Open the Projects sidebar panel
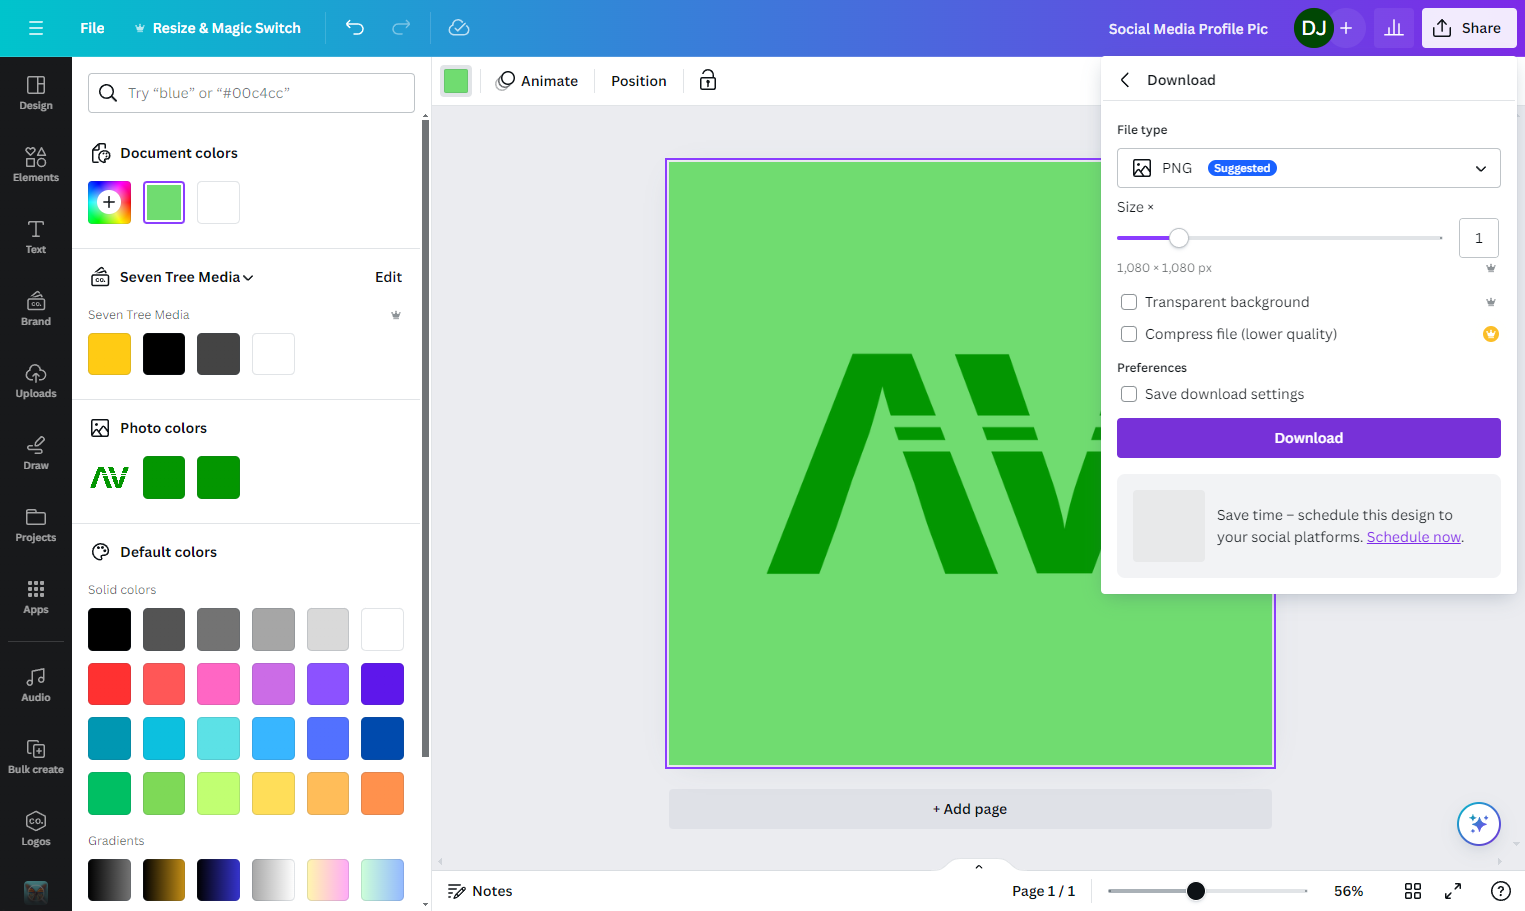This screenshot has width=1525, height=911. pyautogui.click(x=36, y=525)
